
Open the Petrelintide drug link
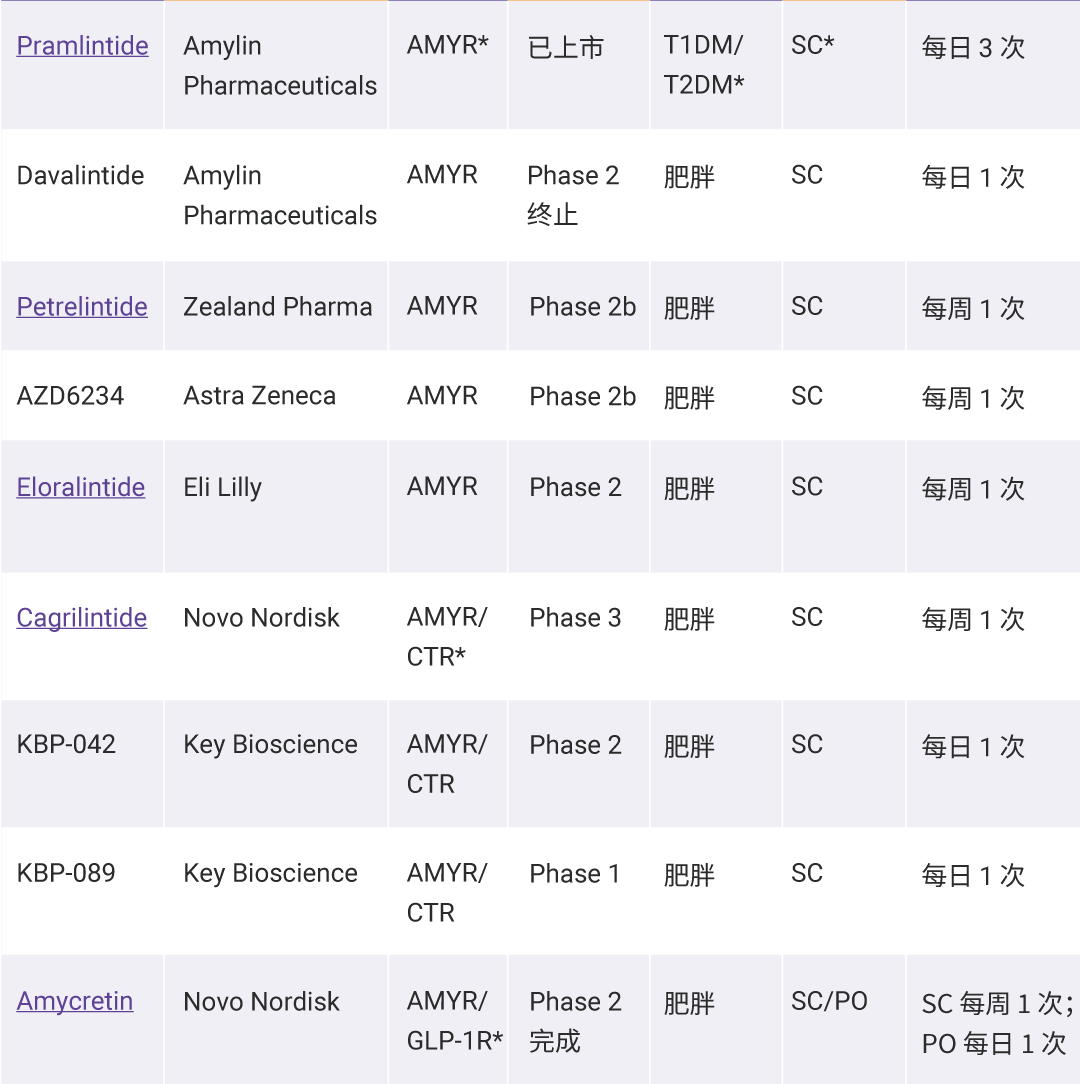82,307
